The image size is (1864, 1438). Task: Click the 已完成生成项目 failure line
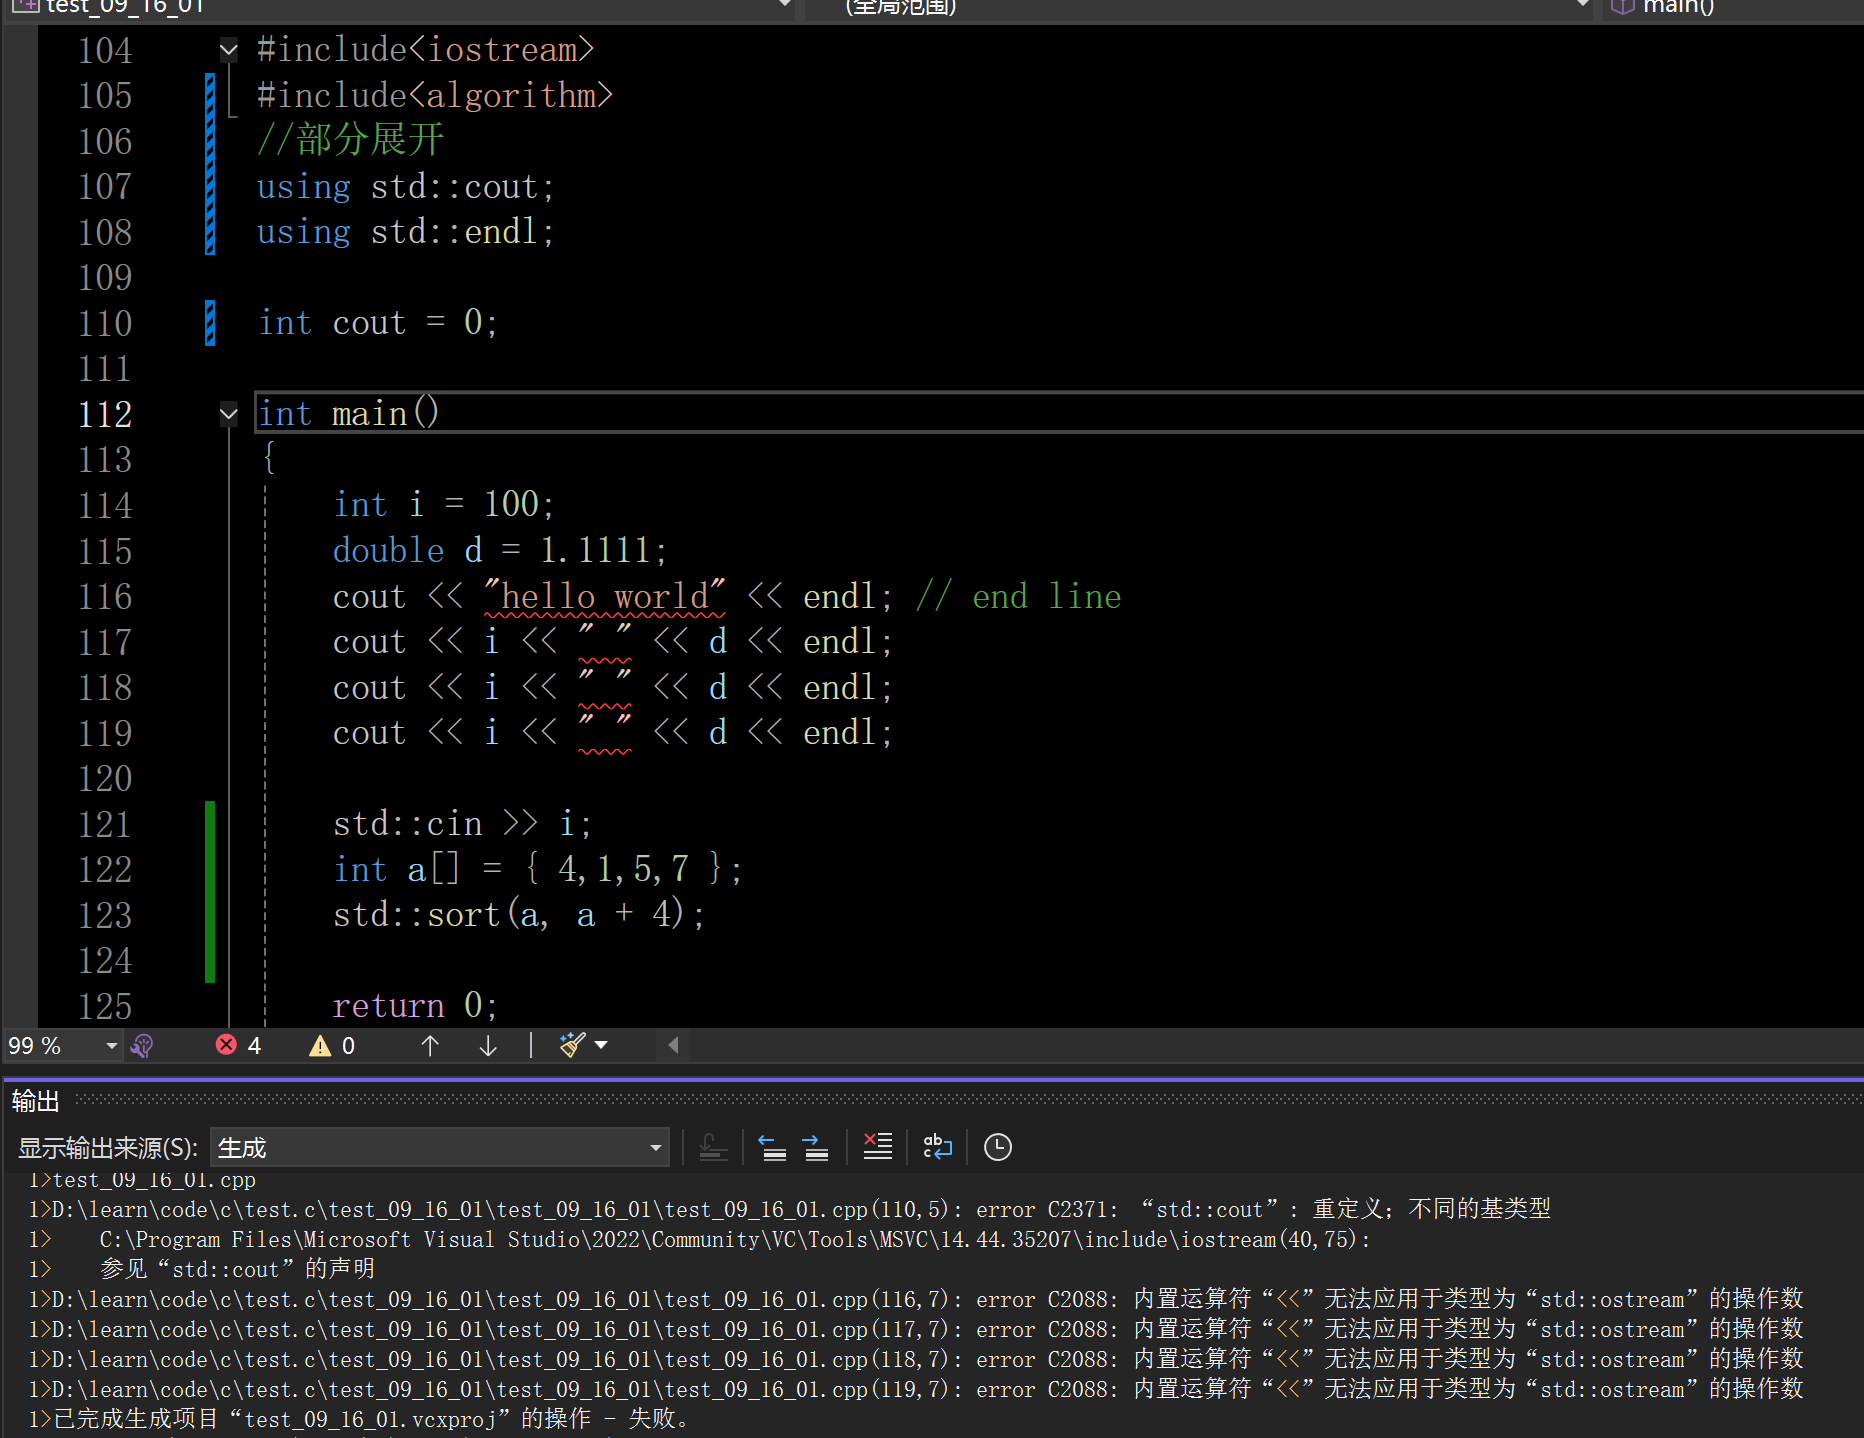pos(358,1419)
